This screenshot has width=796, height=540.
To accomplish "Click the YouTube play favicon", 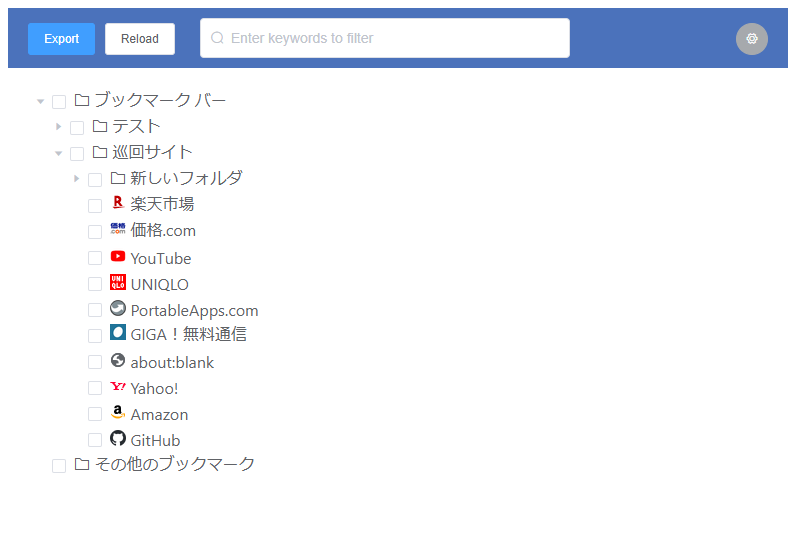I will [x=118, y=256].
